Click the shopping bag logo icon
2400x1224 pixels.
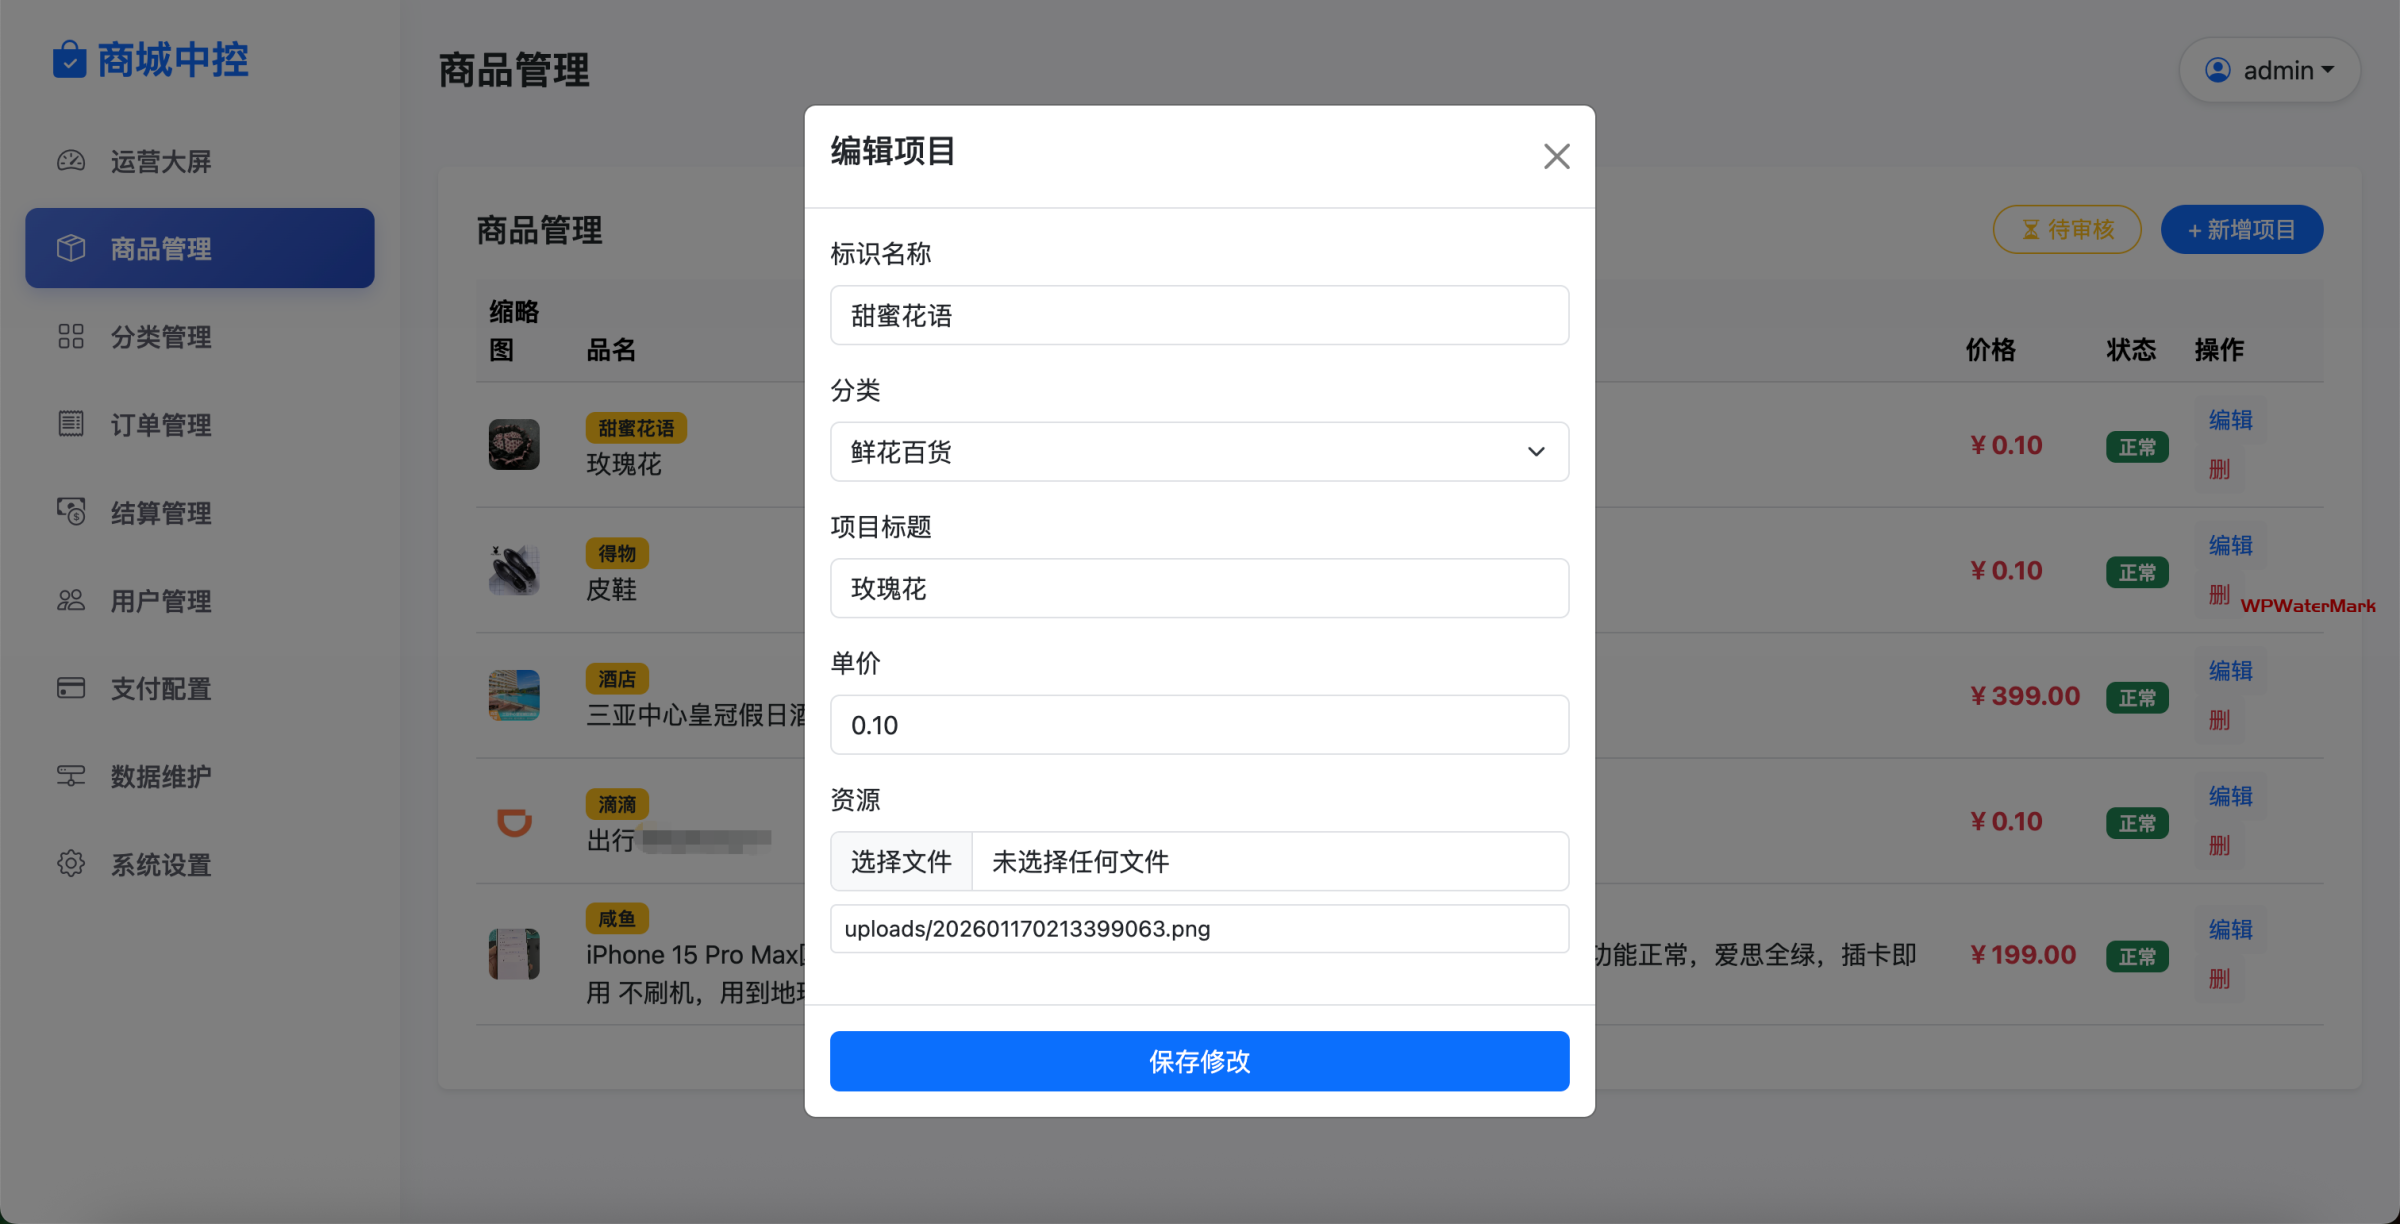click(x=69, y=59)
